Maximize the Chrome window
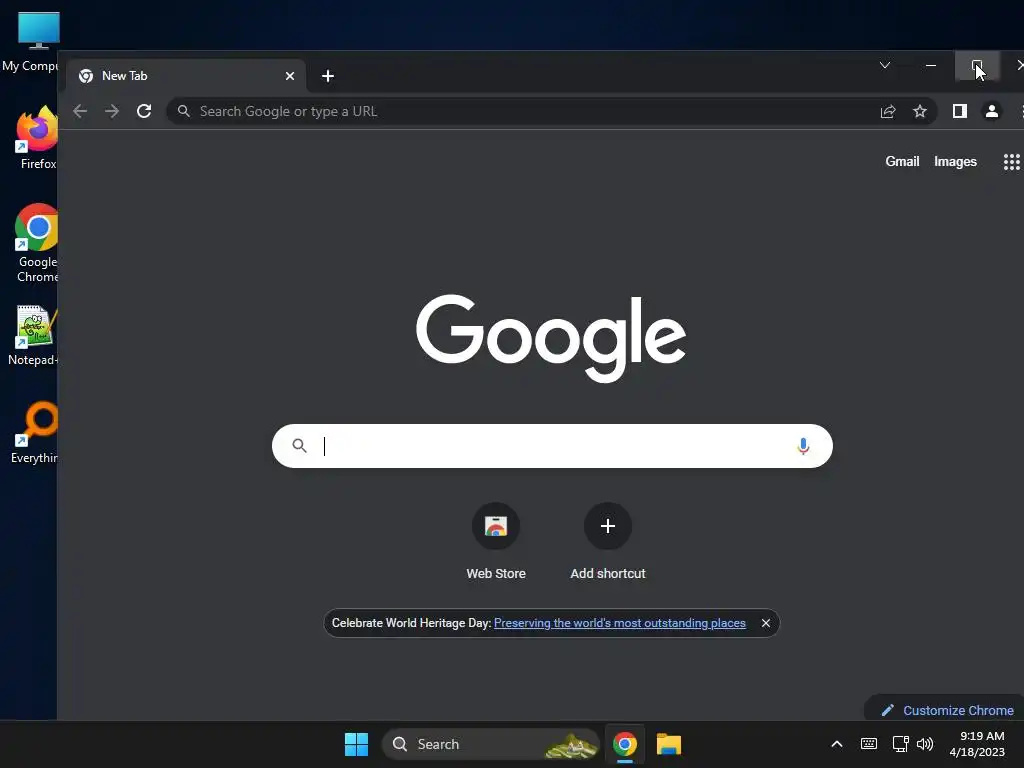1024x768 pixels. (976, 65)
